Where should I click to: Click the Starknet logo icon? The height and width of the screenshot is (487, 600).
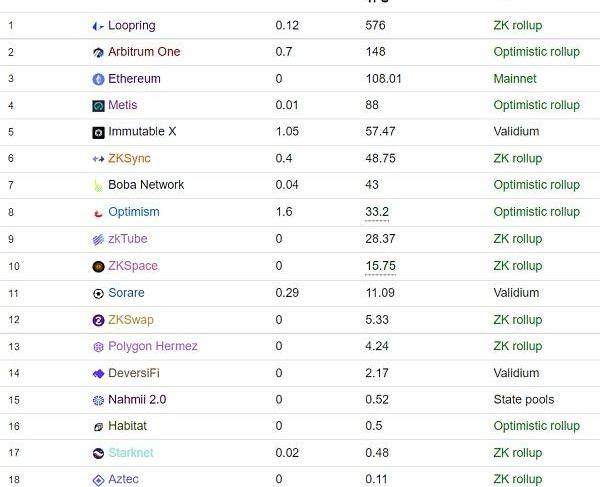click(x=98, y=453)
